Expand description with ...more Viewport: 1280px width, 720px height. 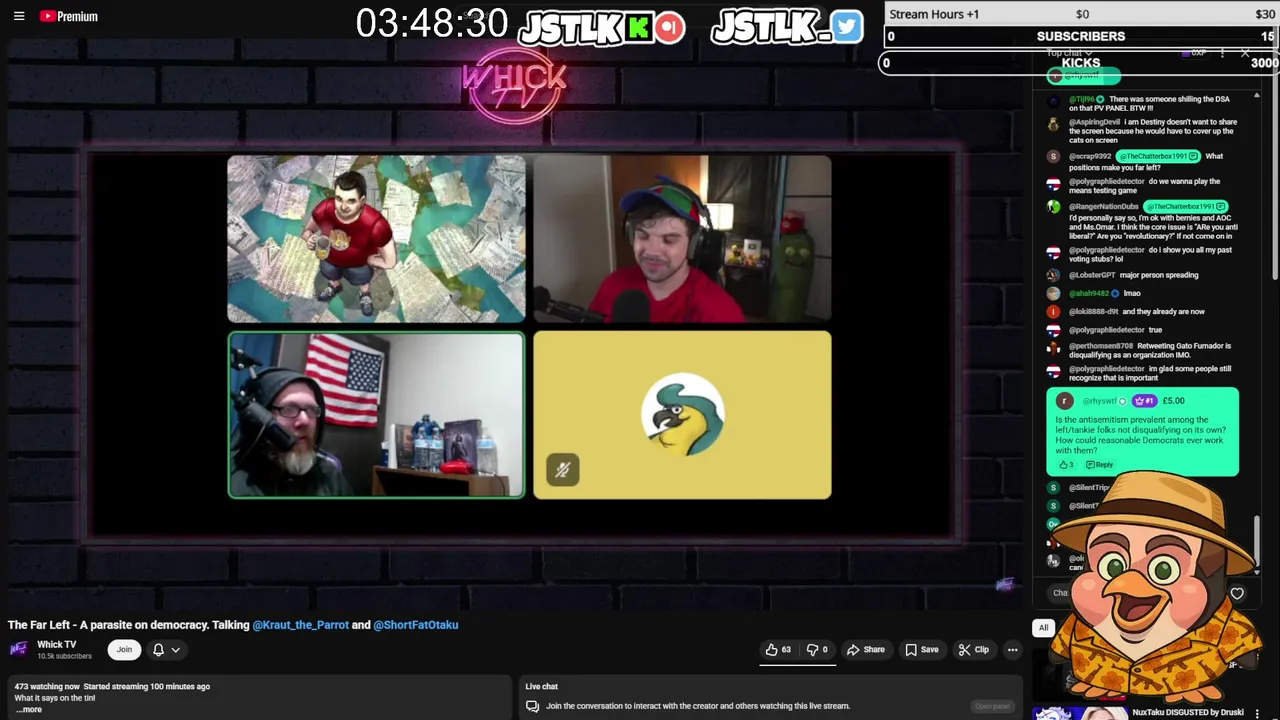coord(28,710)
